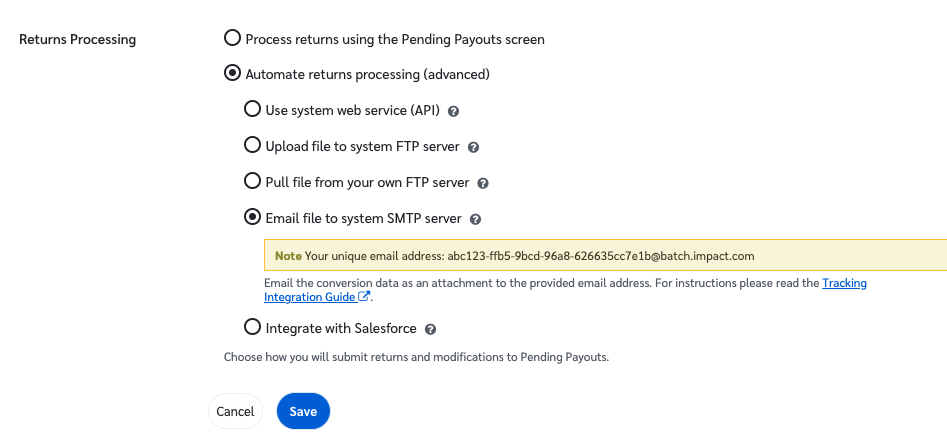Click the 'Choose how you will submit returns' text
This screenshot has height=448, width=947.
[x=416, y=356]
